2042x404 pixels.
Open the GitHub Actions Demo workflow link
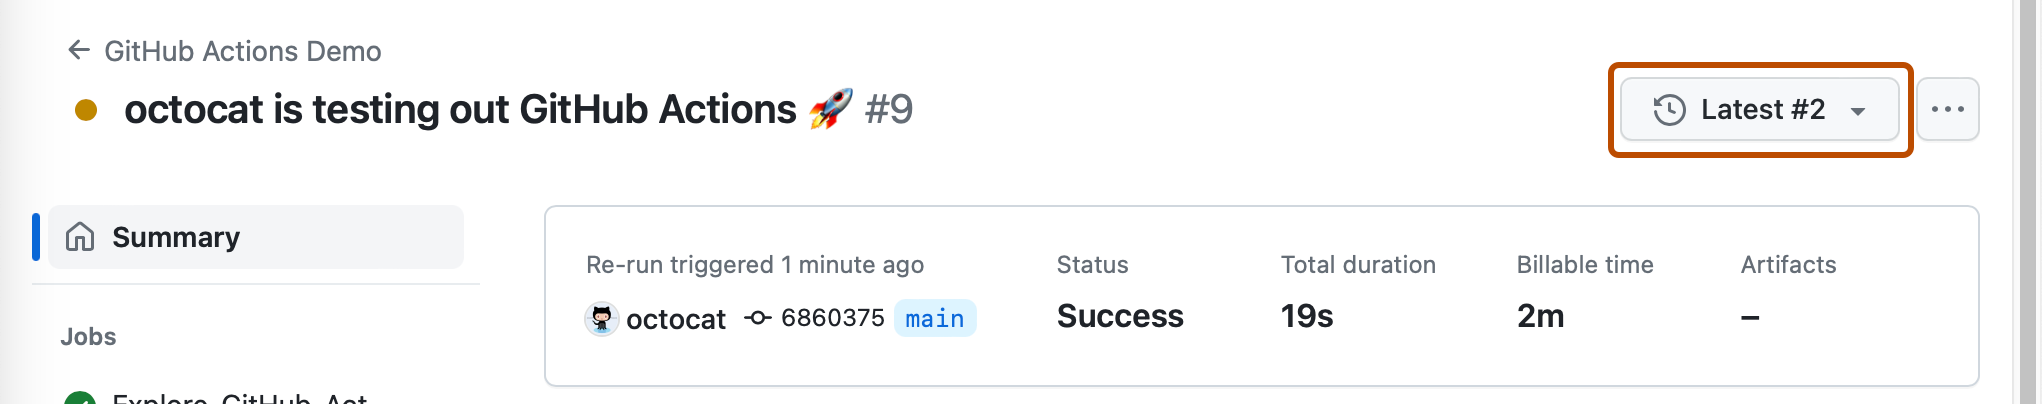coord(242,51)
